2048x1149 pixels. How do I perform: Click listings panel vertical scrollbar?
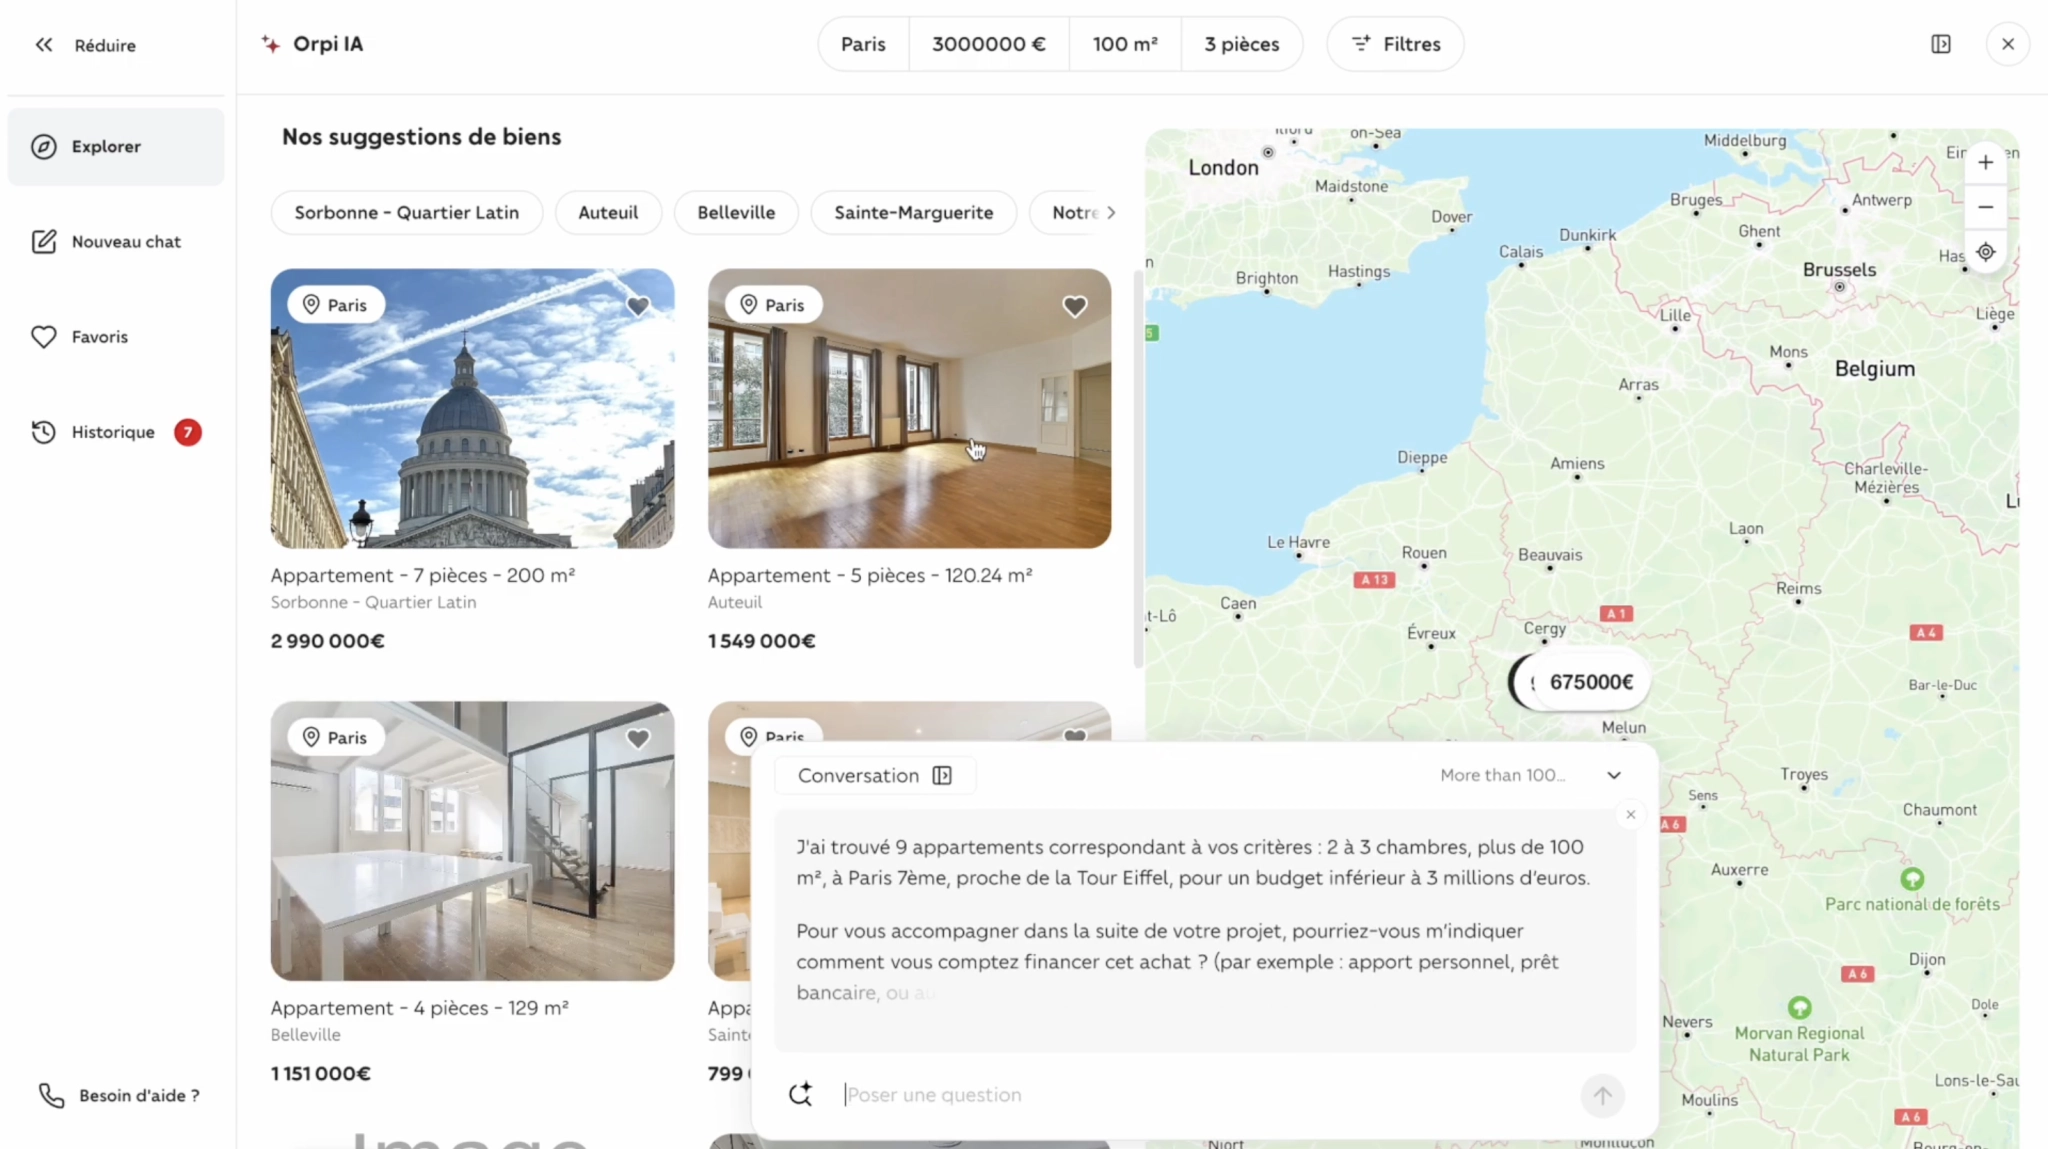pyautogui.click(x=1137, y=468)
